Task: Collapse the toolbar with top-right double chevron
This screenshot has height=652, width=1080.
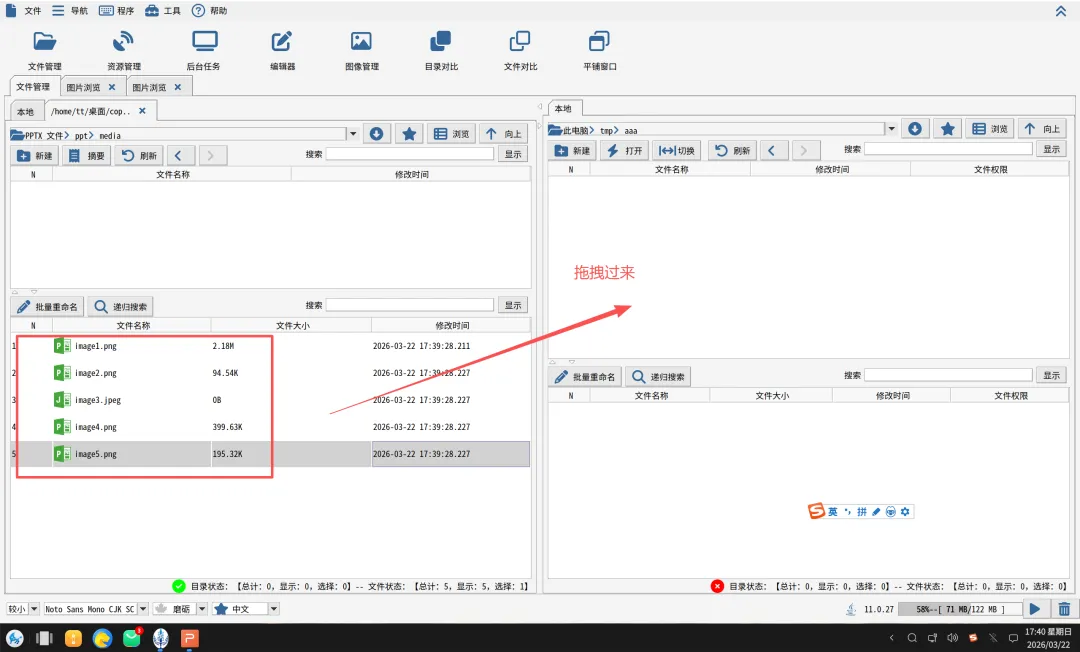Action: [1061, 11]
